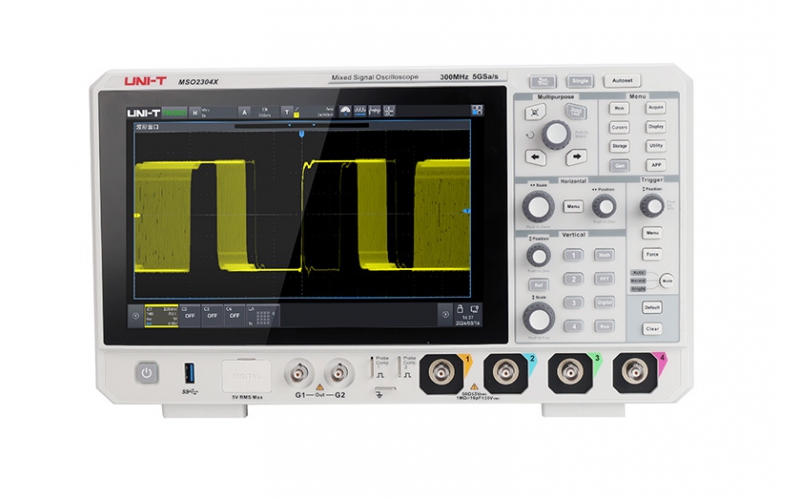The image size is (800, 500).
Task: Toggle Vertical channel 1 hardware button
Action: coord(573,255)
